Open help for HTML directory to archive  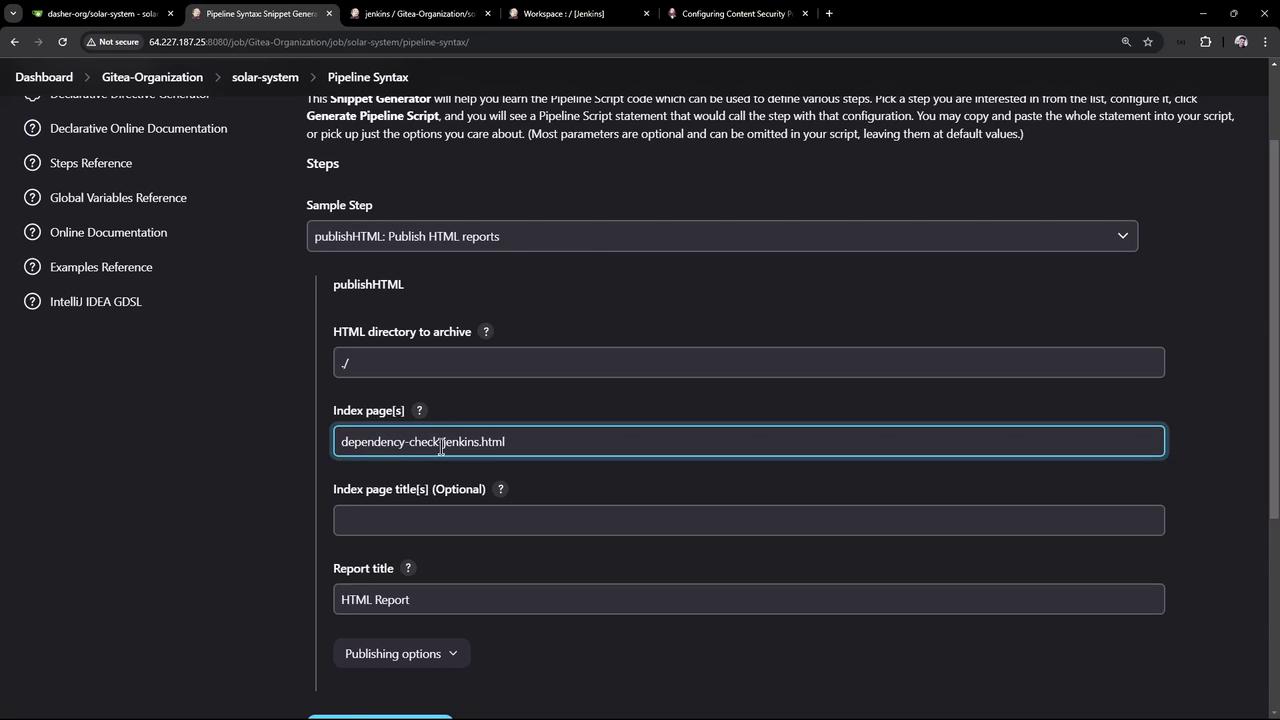(486, 332)
